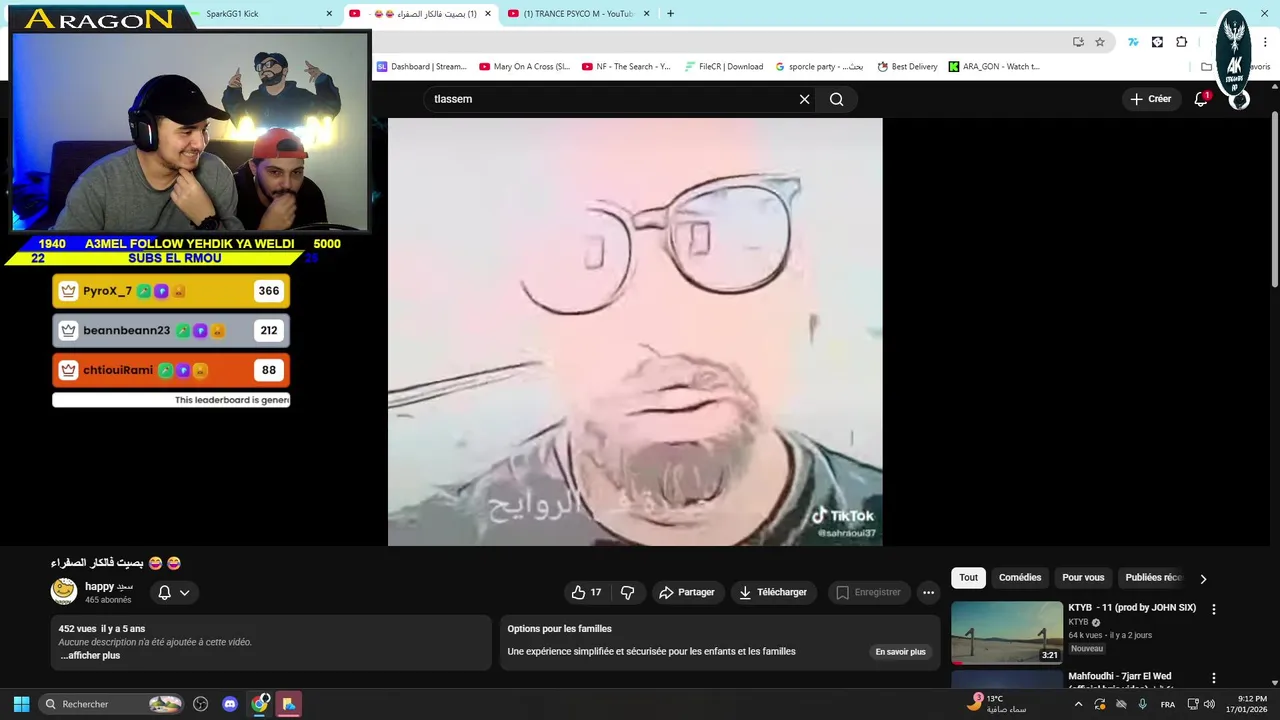Image resolution: width=1280 pixels, height=720 pixels.
Task: Click En savoir plus link
Action: point(900,652)
